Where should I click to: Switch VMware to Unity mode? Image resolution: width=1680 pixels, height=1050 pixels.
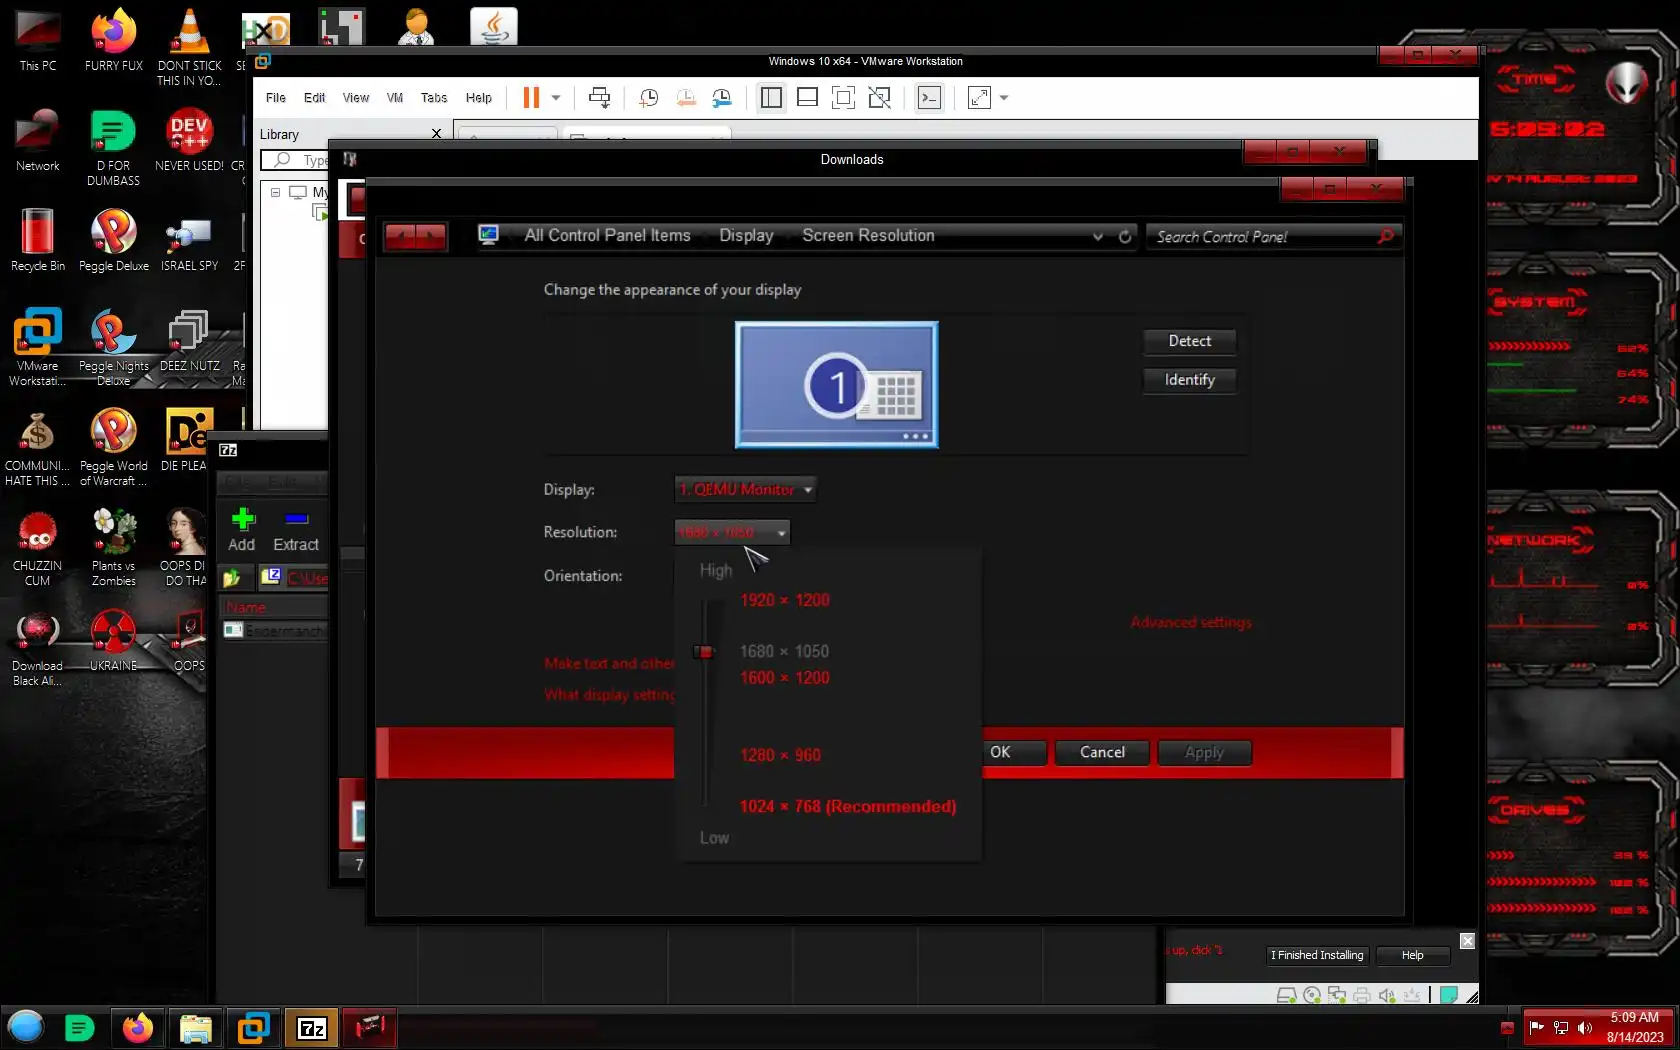tap(879, 98)
